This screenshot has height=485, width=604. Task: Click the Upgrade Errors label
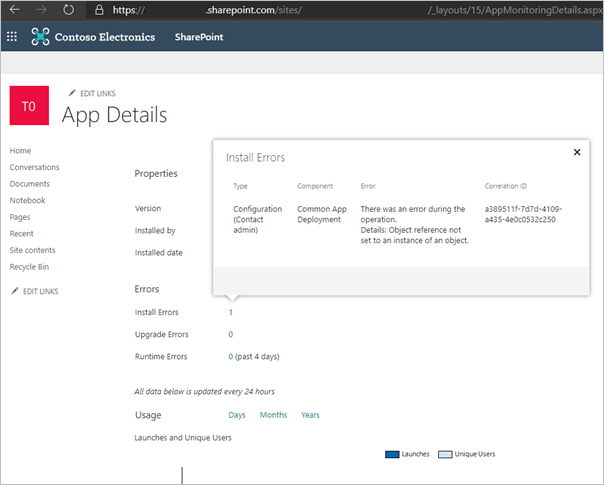(161, 334)
